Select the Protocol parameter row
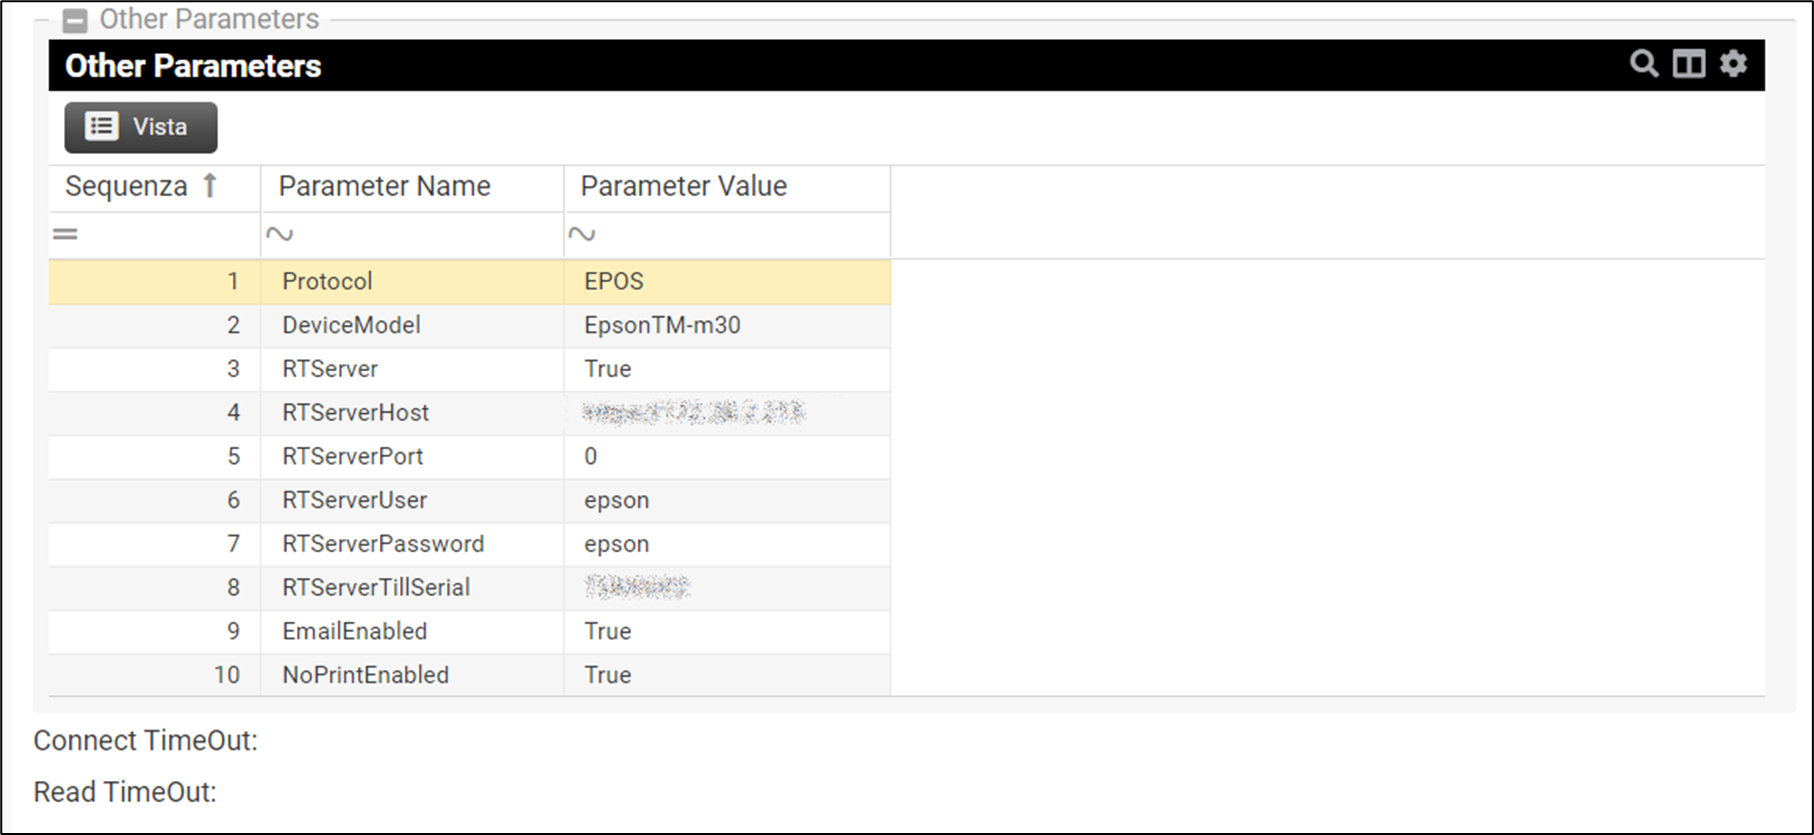The image size is (1814, 835). click(327, 281)
